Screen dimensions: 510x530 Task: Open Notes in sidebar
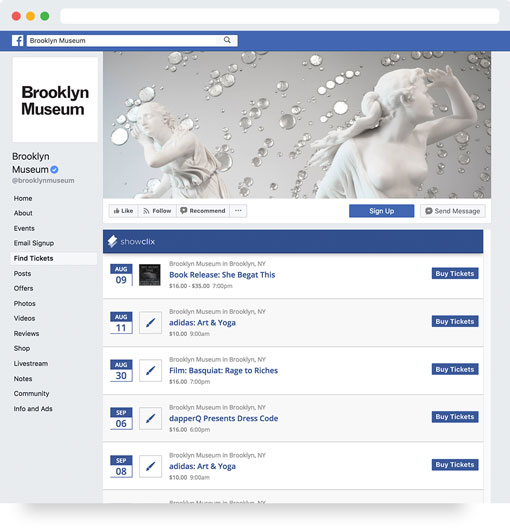pos(23,379)
